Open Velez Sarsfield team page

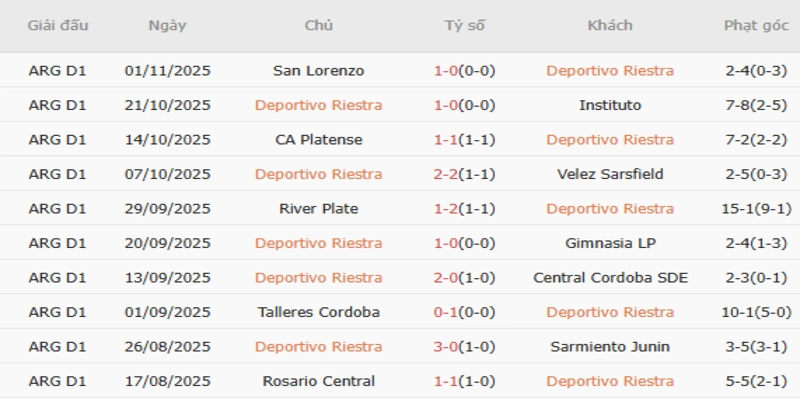click(x=610, y=174)
